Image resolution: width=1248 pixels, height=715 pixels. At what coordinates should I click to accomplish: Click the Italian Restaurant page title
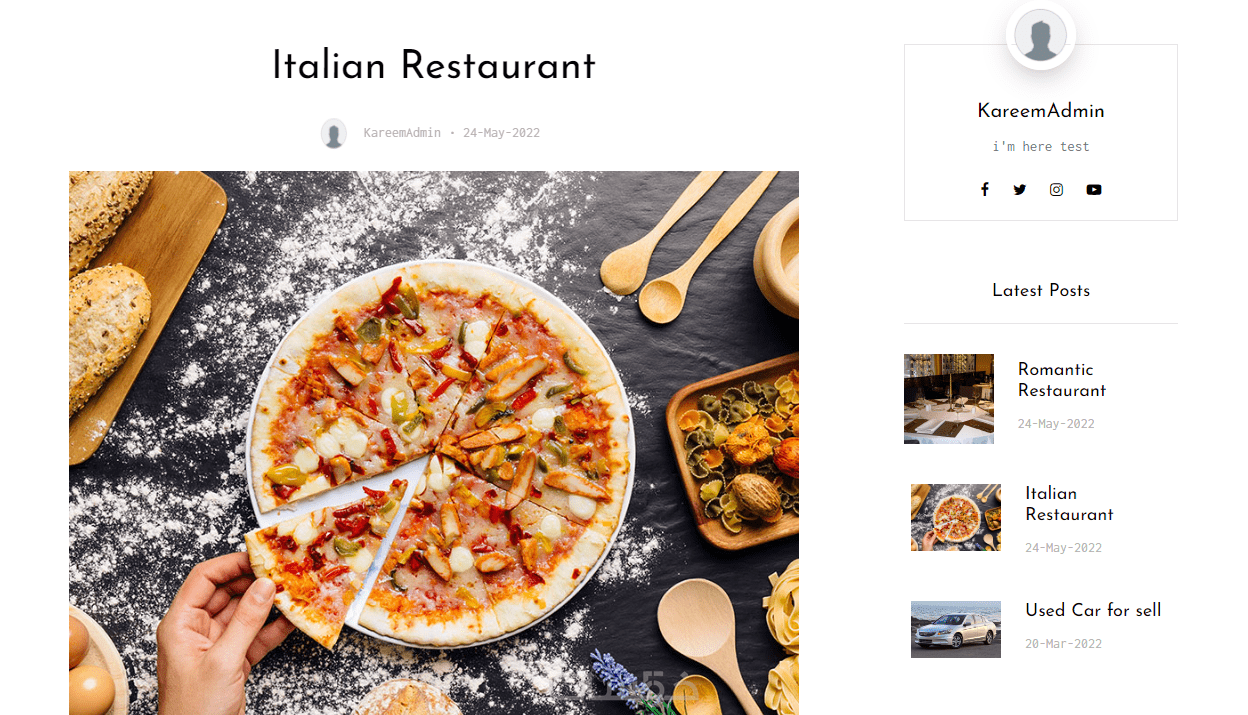pos(434,66)
